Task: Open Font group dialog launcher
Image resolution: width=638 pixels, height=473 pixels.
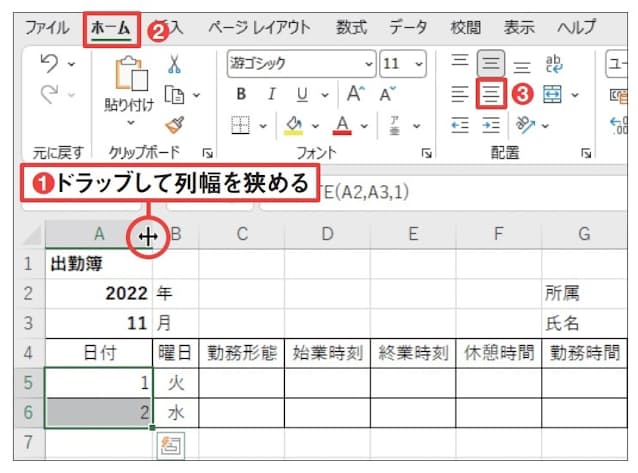Action: pyautogui.click(x=426, y=153)
